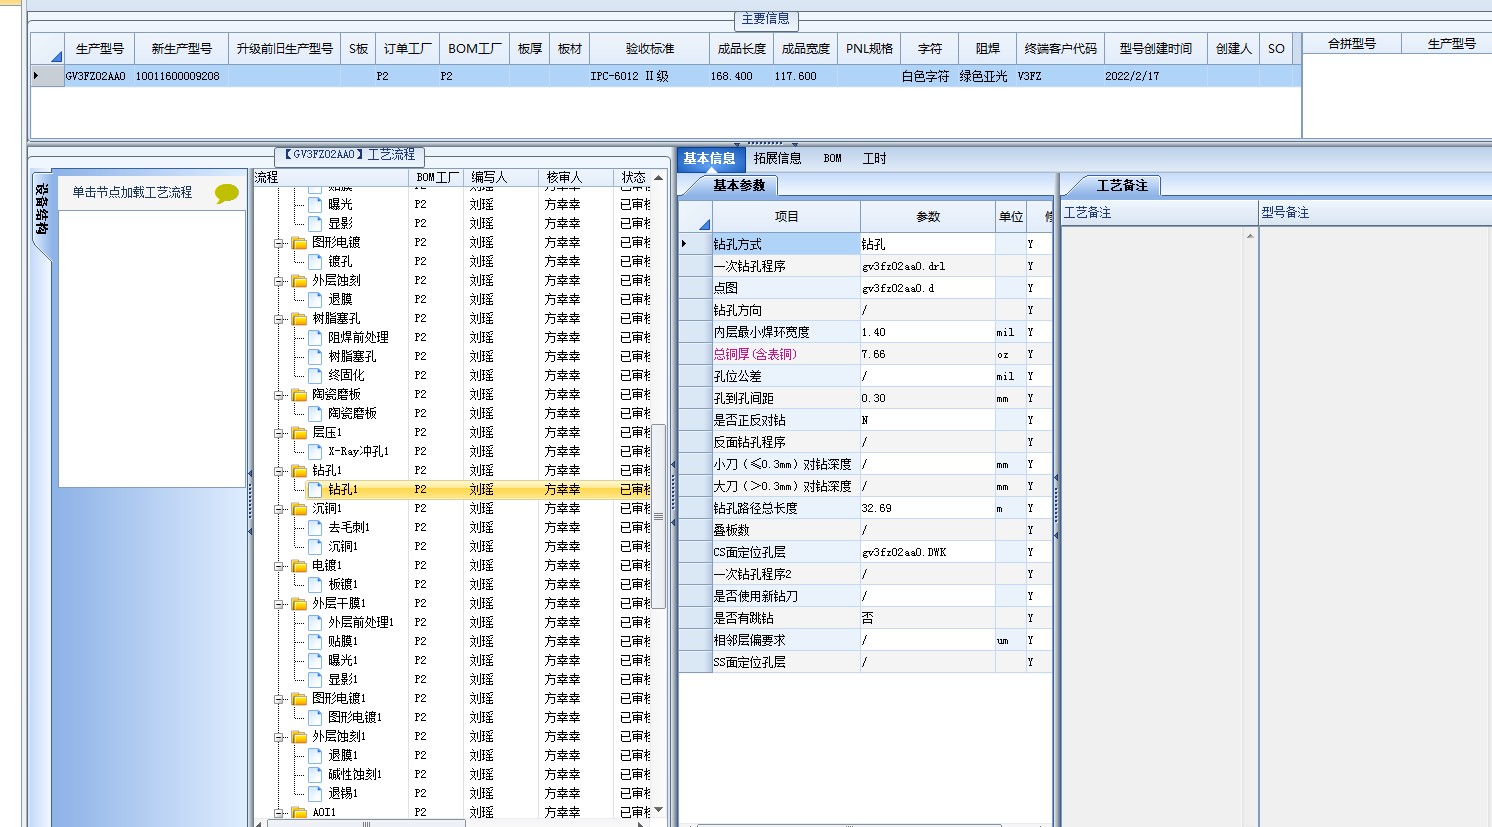Open the BOM tab
Viewport: 1492px width, 827px height.
[832, 158]
